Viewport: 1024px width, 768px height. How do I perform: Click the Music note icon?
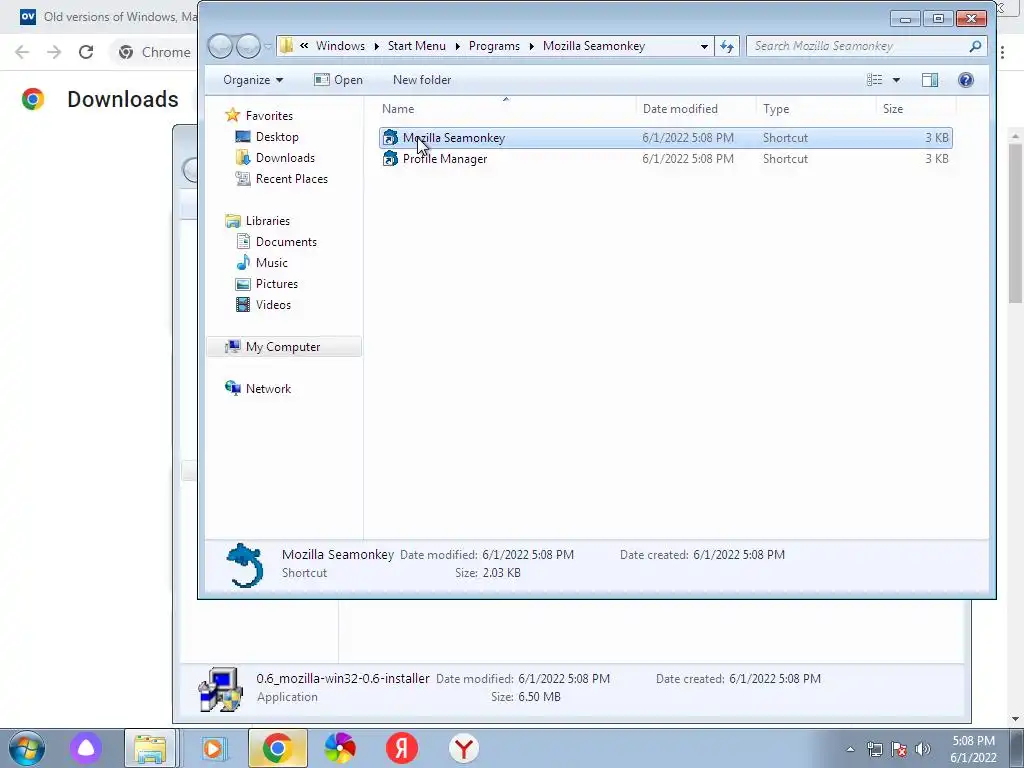point(243,263)
